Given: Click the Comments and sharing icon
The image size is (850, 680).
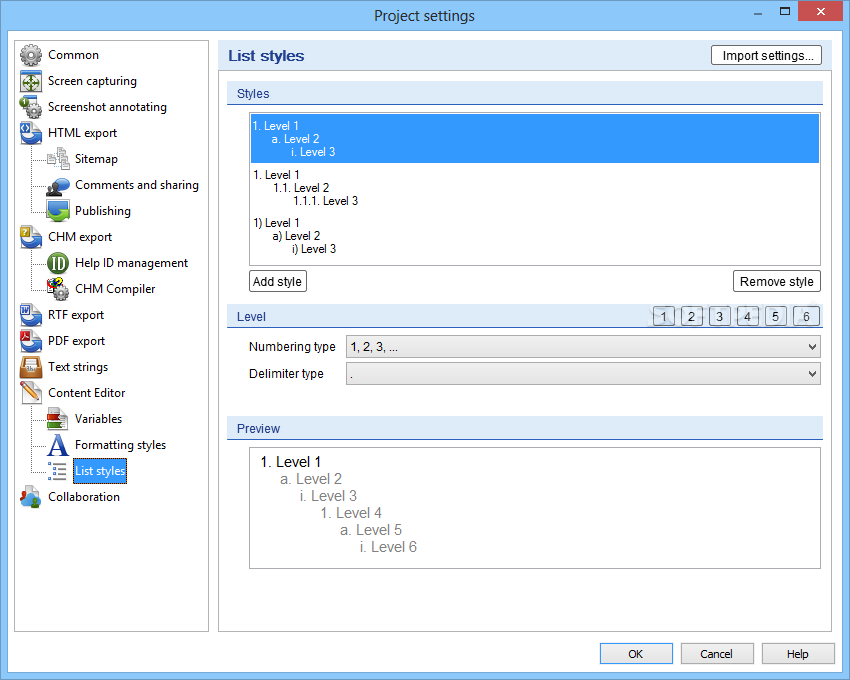Looking at the screenshot, I should 58,185.
